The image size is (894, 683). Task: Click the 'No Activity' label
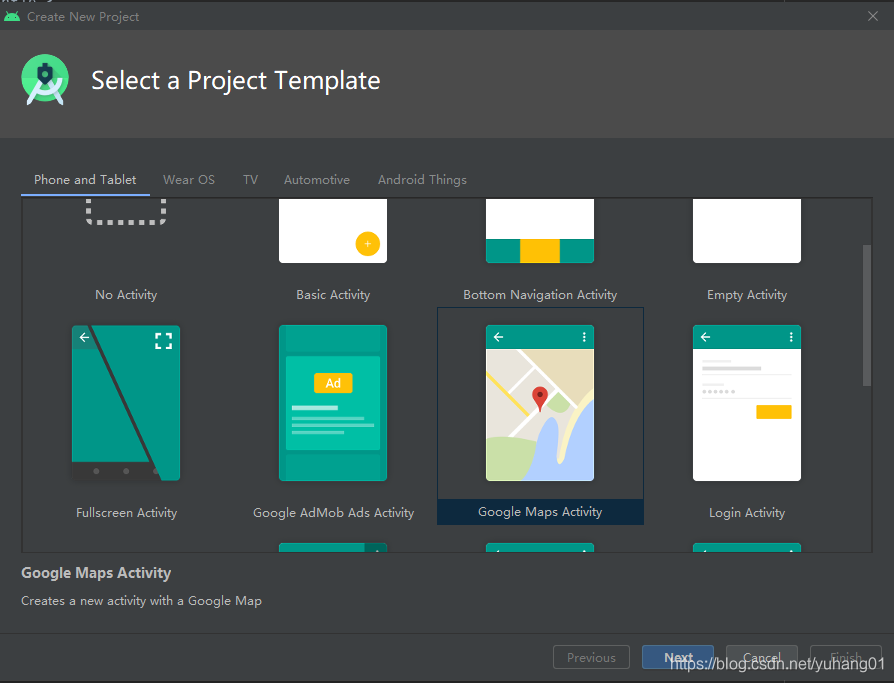point(126,295)
